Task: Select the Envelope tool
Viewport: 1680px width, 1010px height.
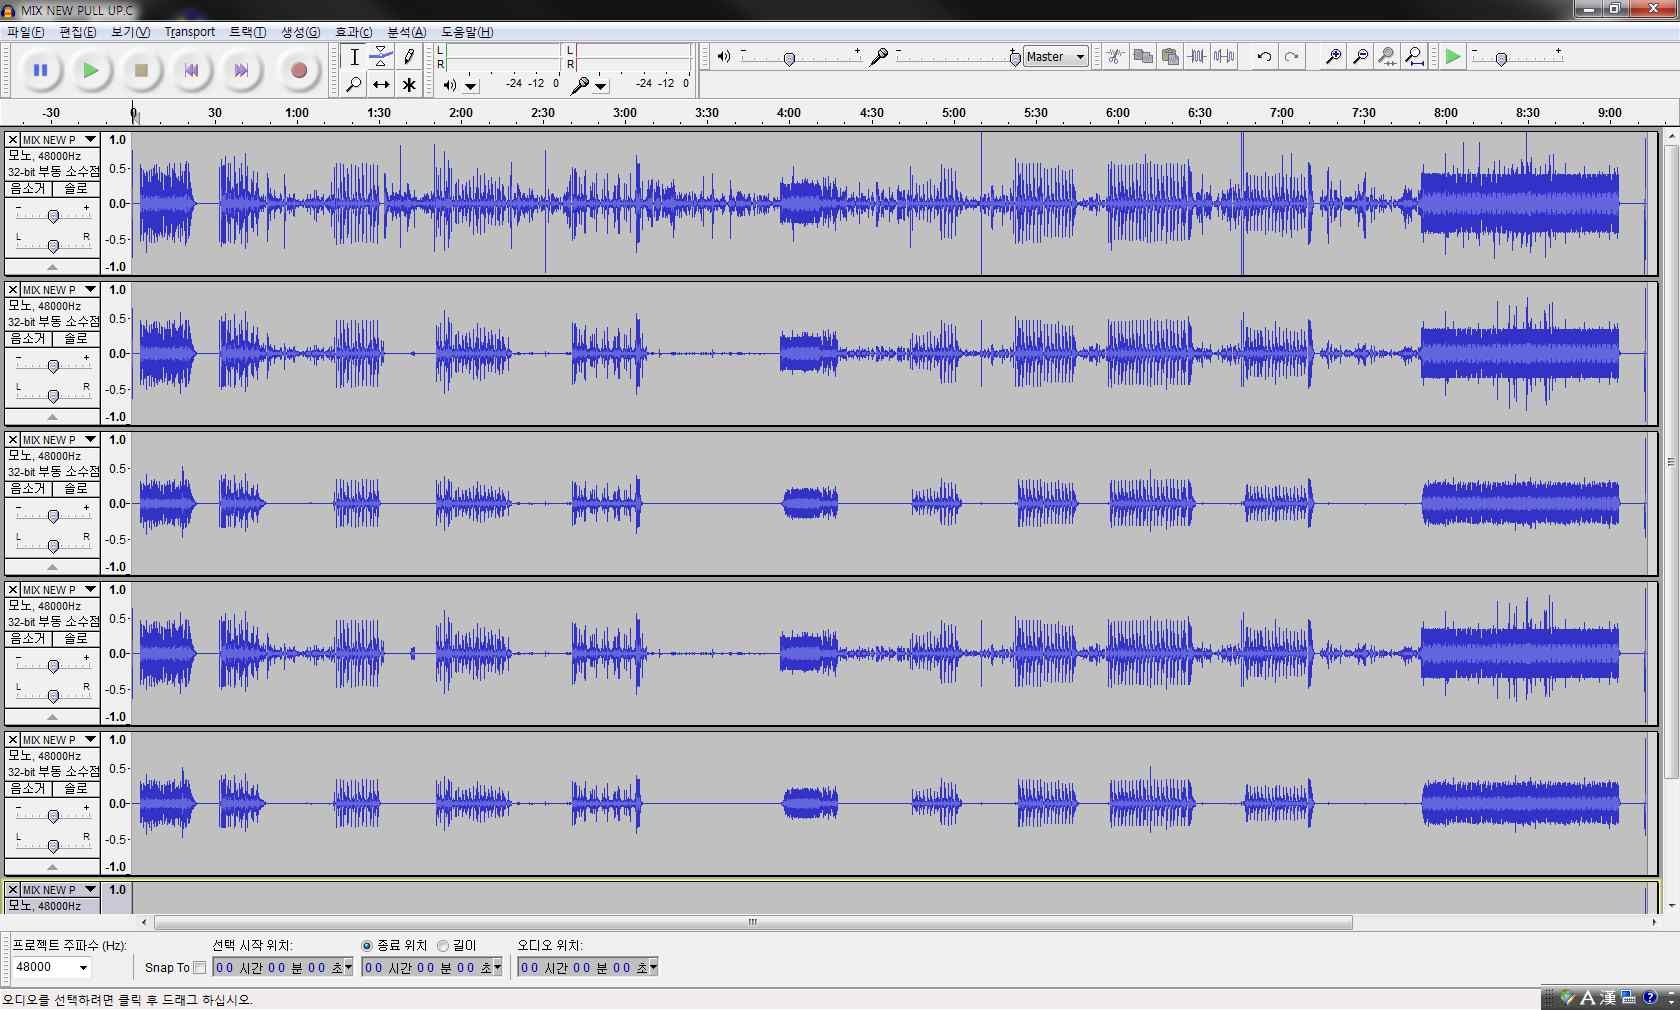Action: point(381,57)
